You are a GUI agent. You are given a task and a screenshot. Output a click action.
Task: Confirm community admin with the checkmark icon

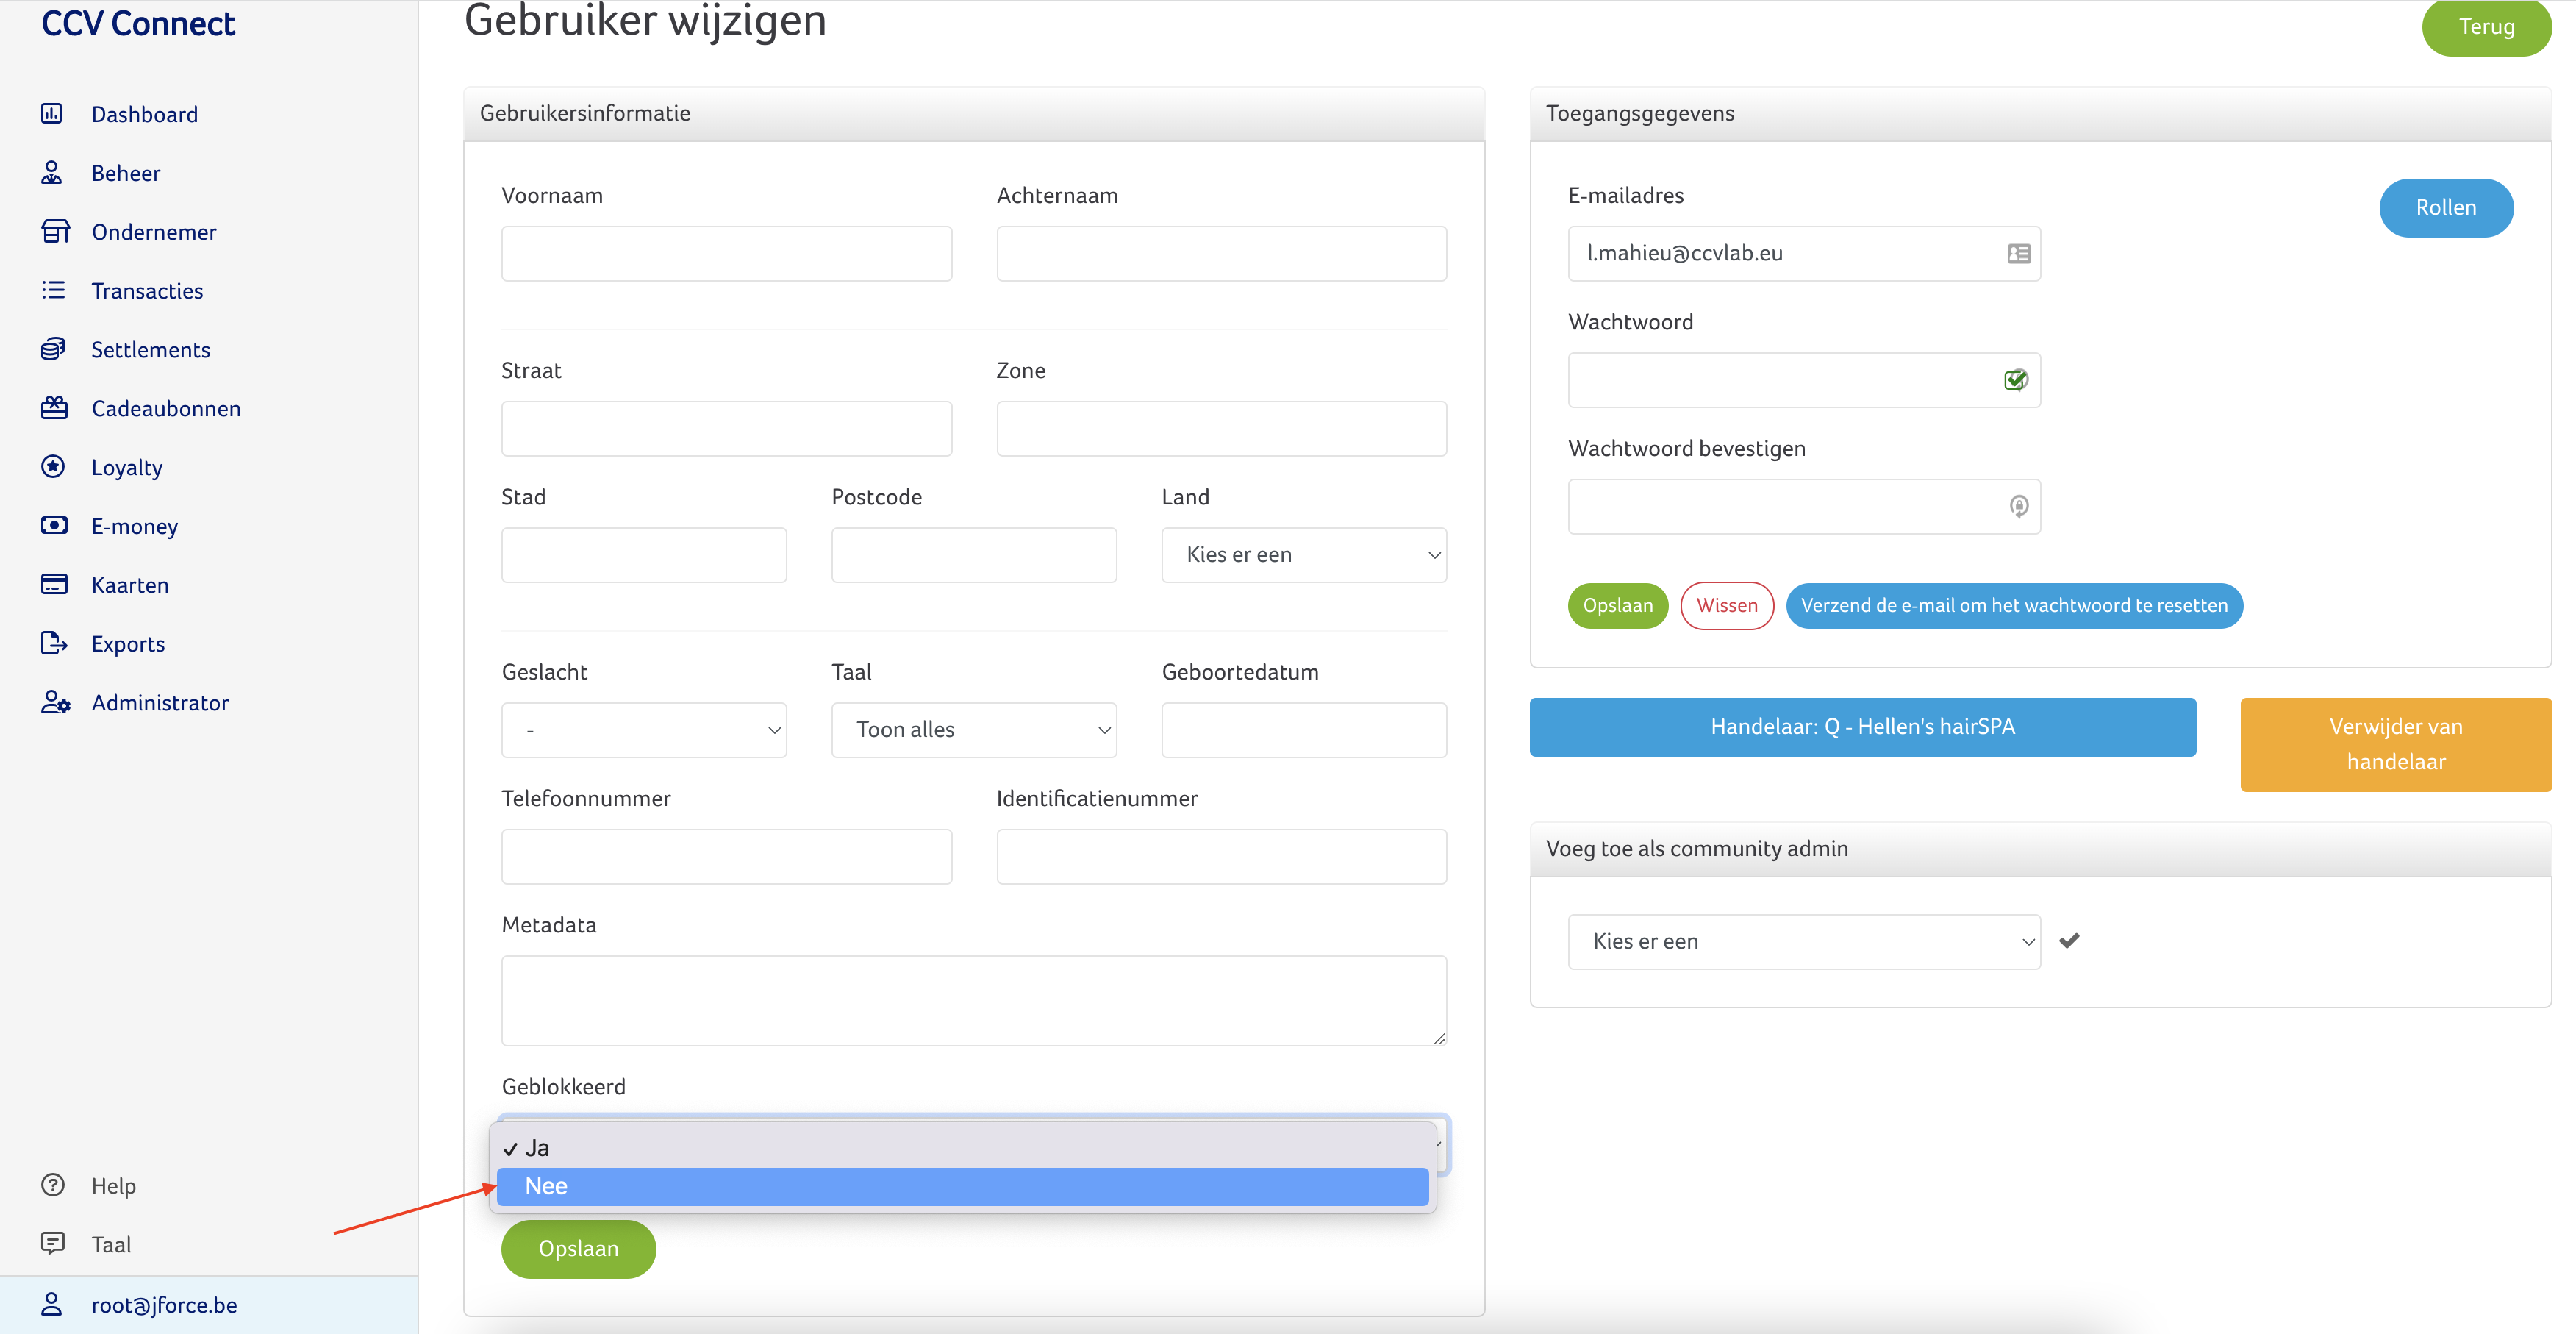pos(2069,940)
